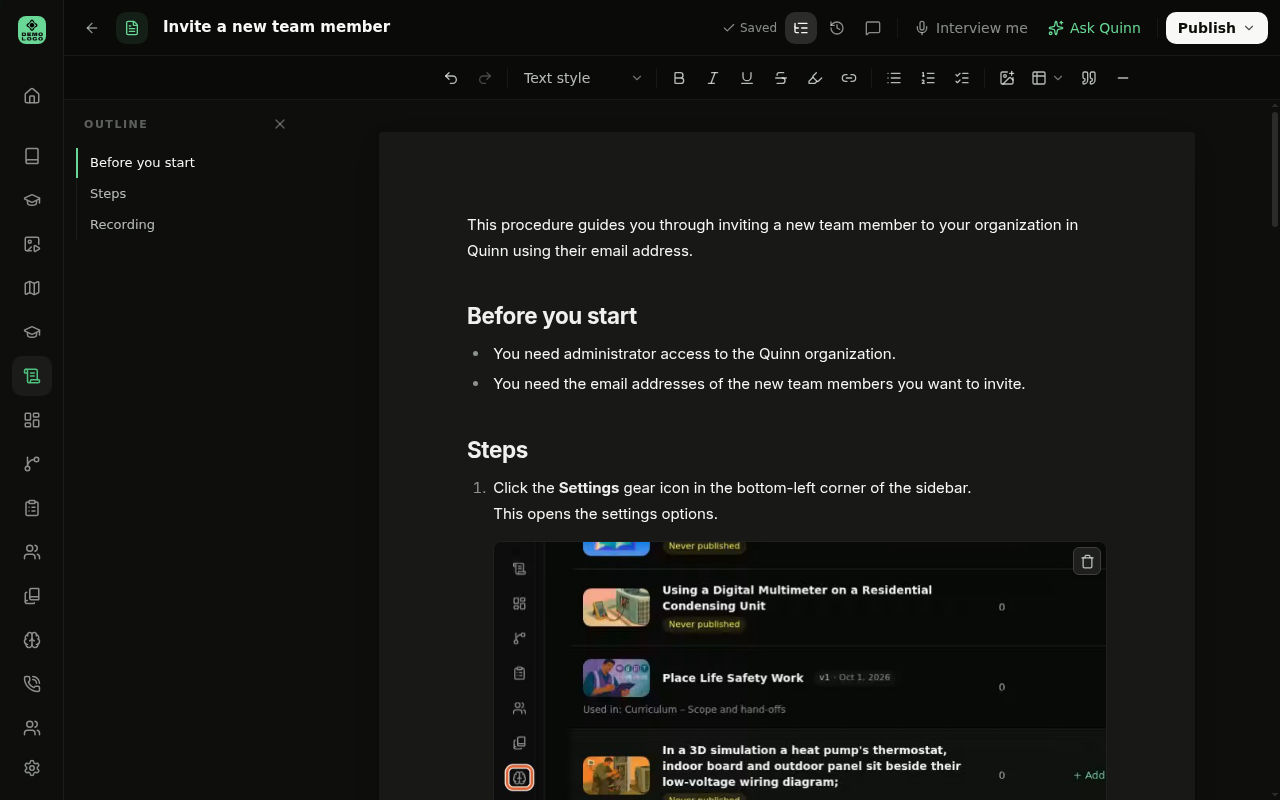Screen dimensions: 1280x800
Task: Open the brain icon in the sidebar
Action: [x=32, y=640]
